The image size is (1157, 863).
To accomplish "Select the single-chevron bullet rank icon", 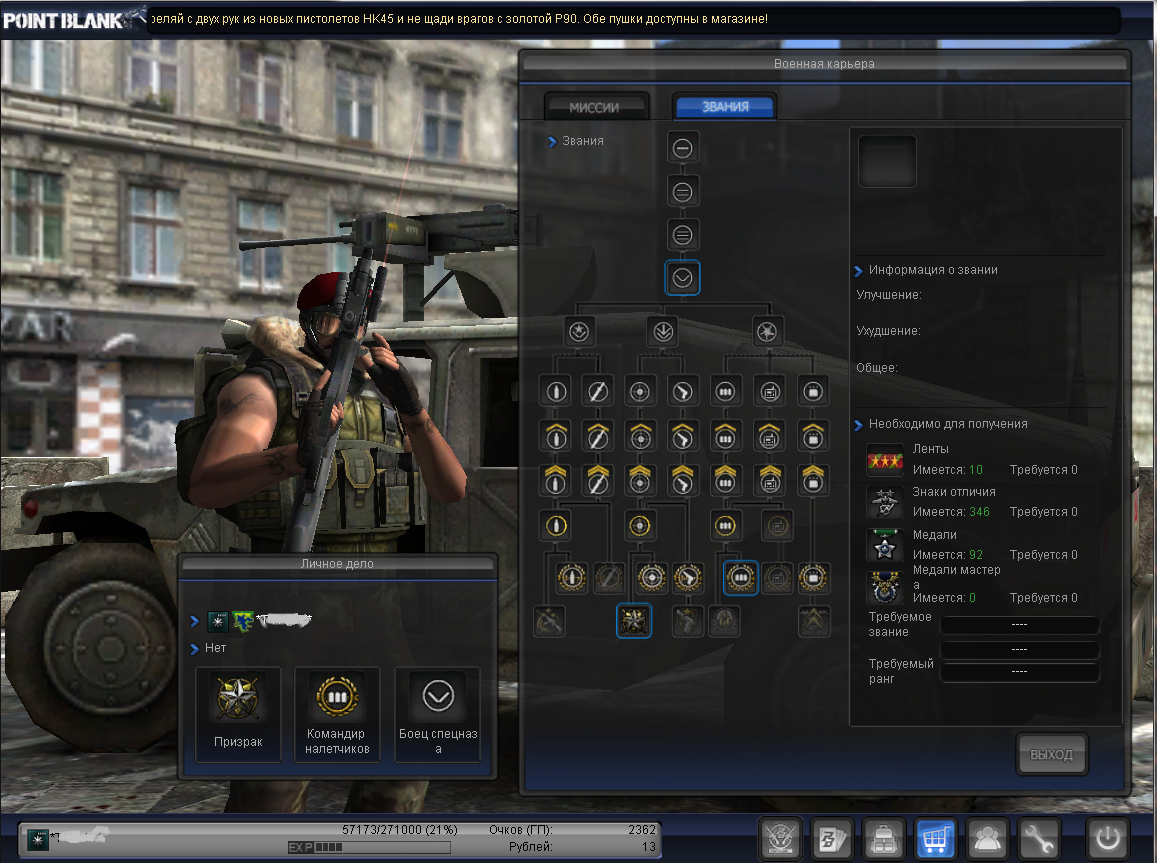I will 556,437.
